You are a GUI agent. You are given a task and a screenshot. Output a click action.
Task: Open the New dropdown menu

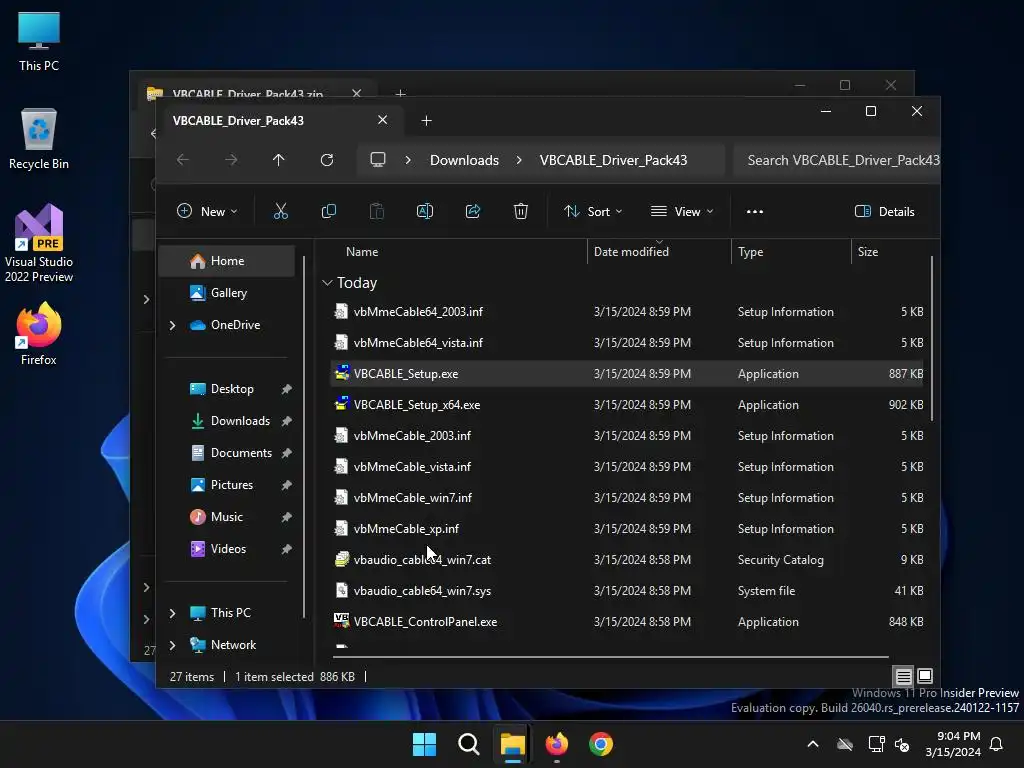207,212
